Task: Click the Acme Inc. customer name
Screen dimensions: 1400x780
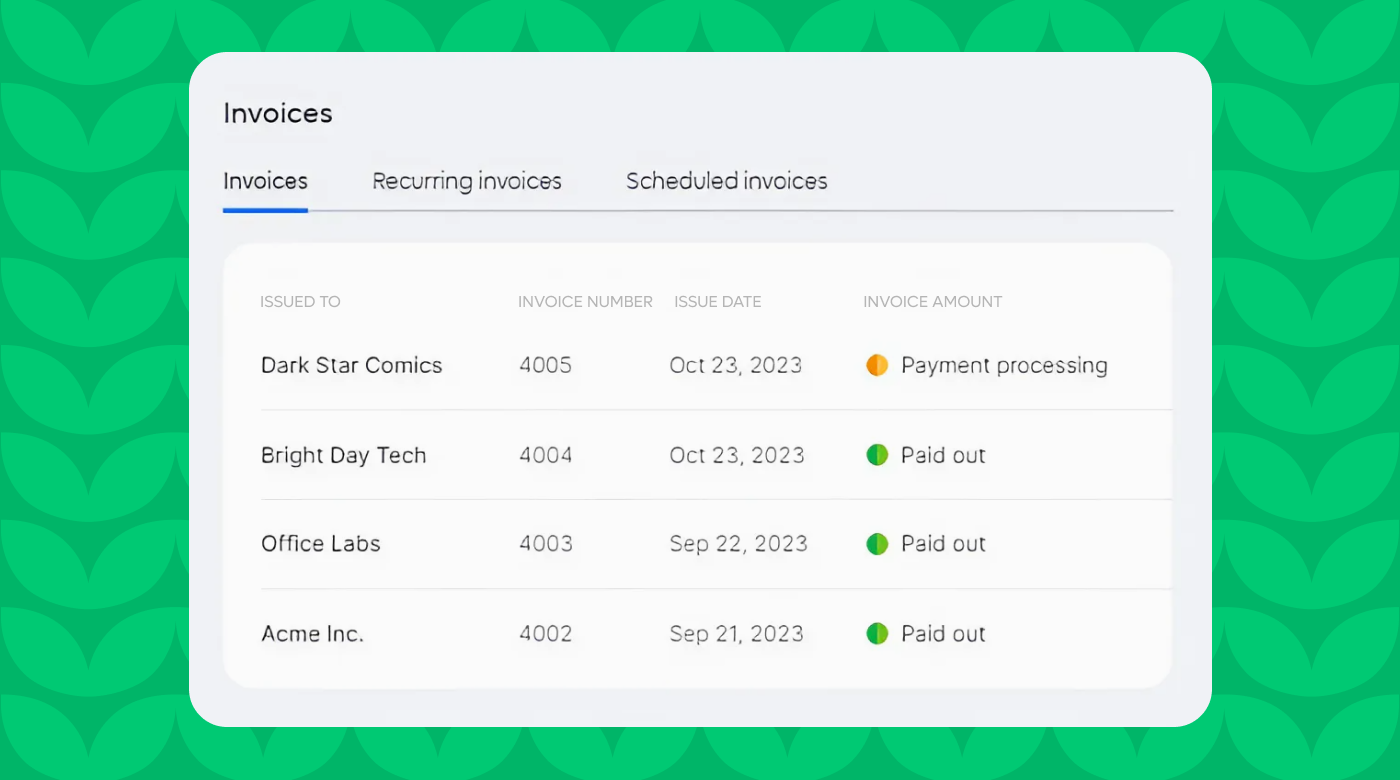Action: (312, 634)
